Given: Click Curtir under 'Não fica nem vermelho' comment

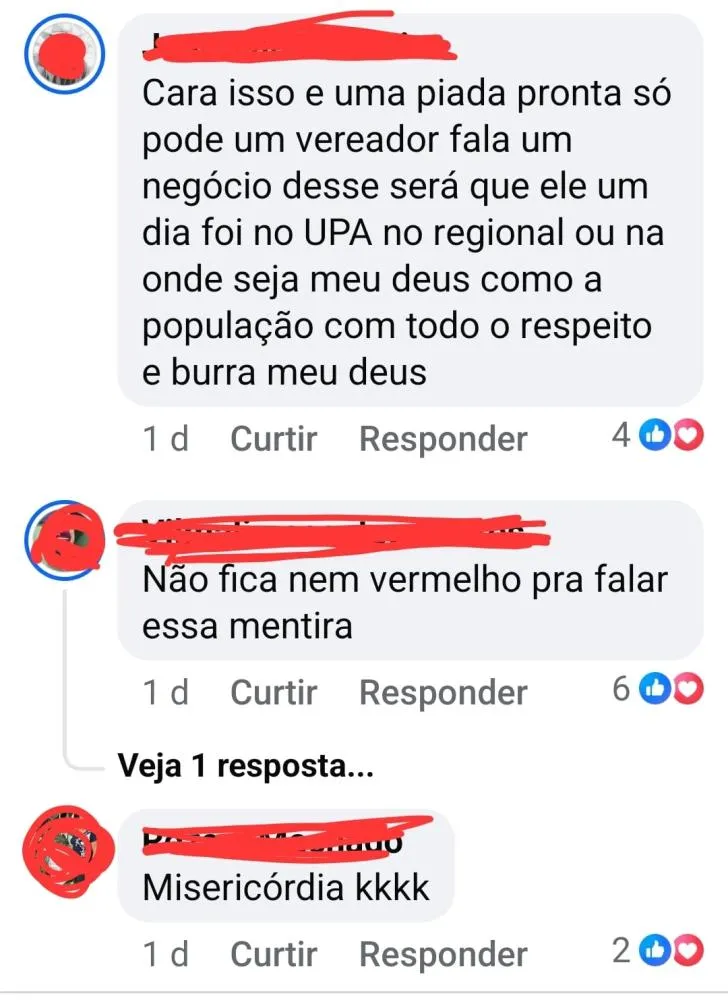Looking at the screenshot, I should [273, 692].
